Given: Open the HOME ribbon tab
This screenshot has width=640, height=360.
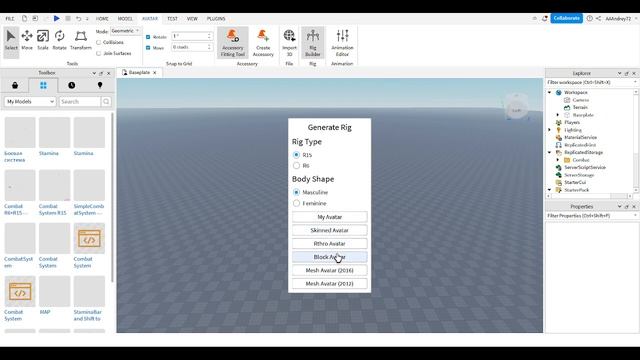Looking at the screenshot, I should [102, 19].
